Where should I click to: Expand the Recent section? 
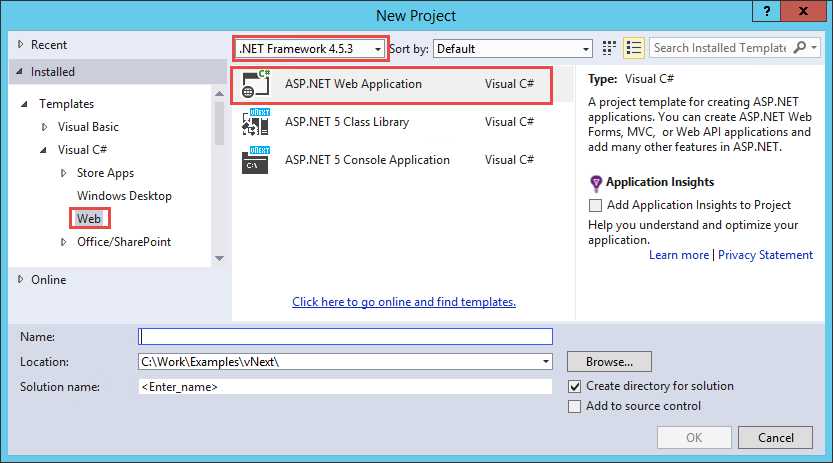21,45
